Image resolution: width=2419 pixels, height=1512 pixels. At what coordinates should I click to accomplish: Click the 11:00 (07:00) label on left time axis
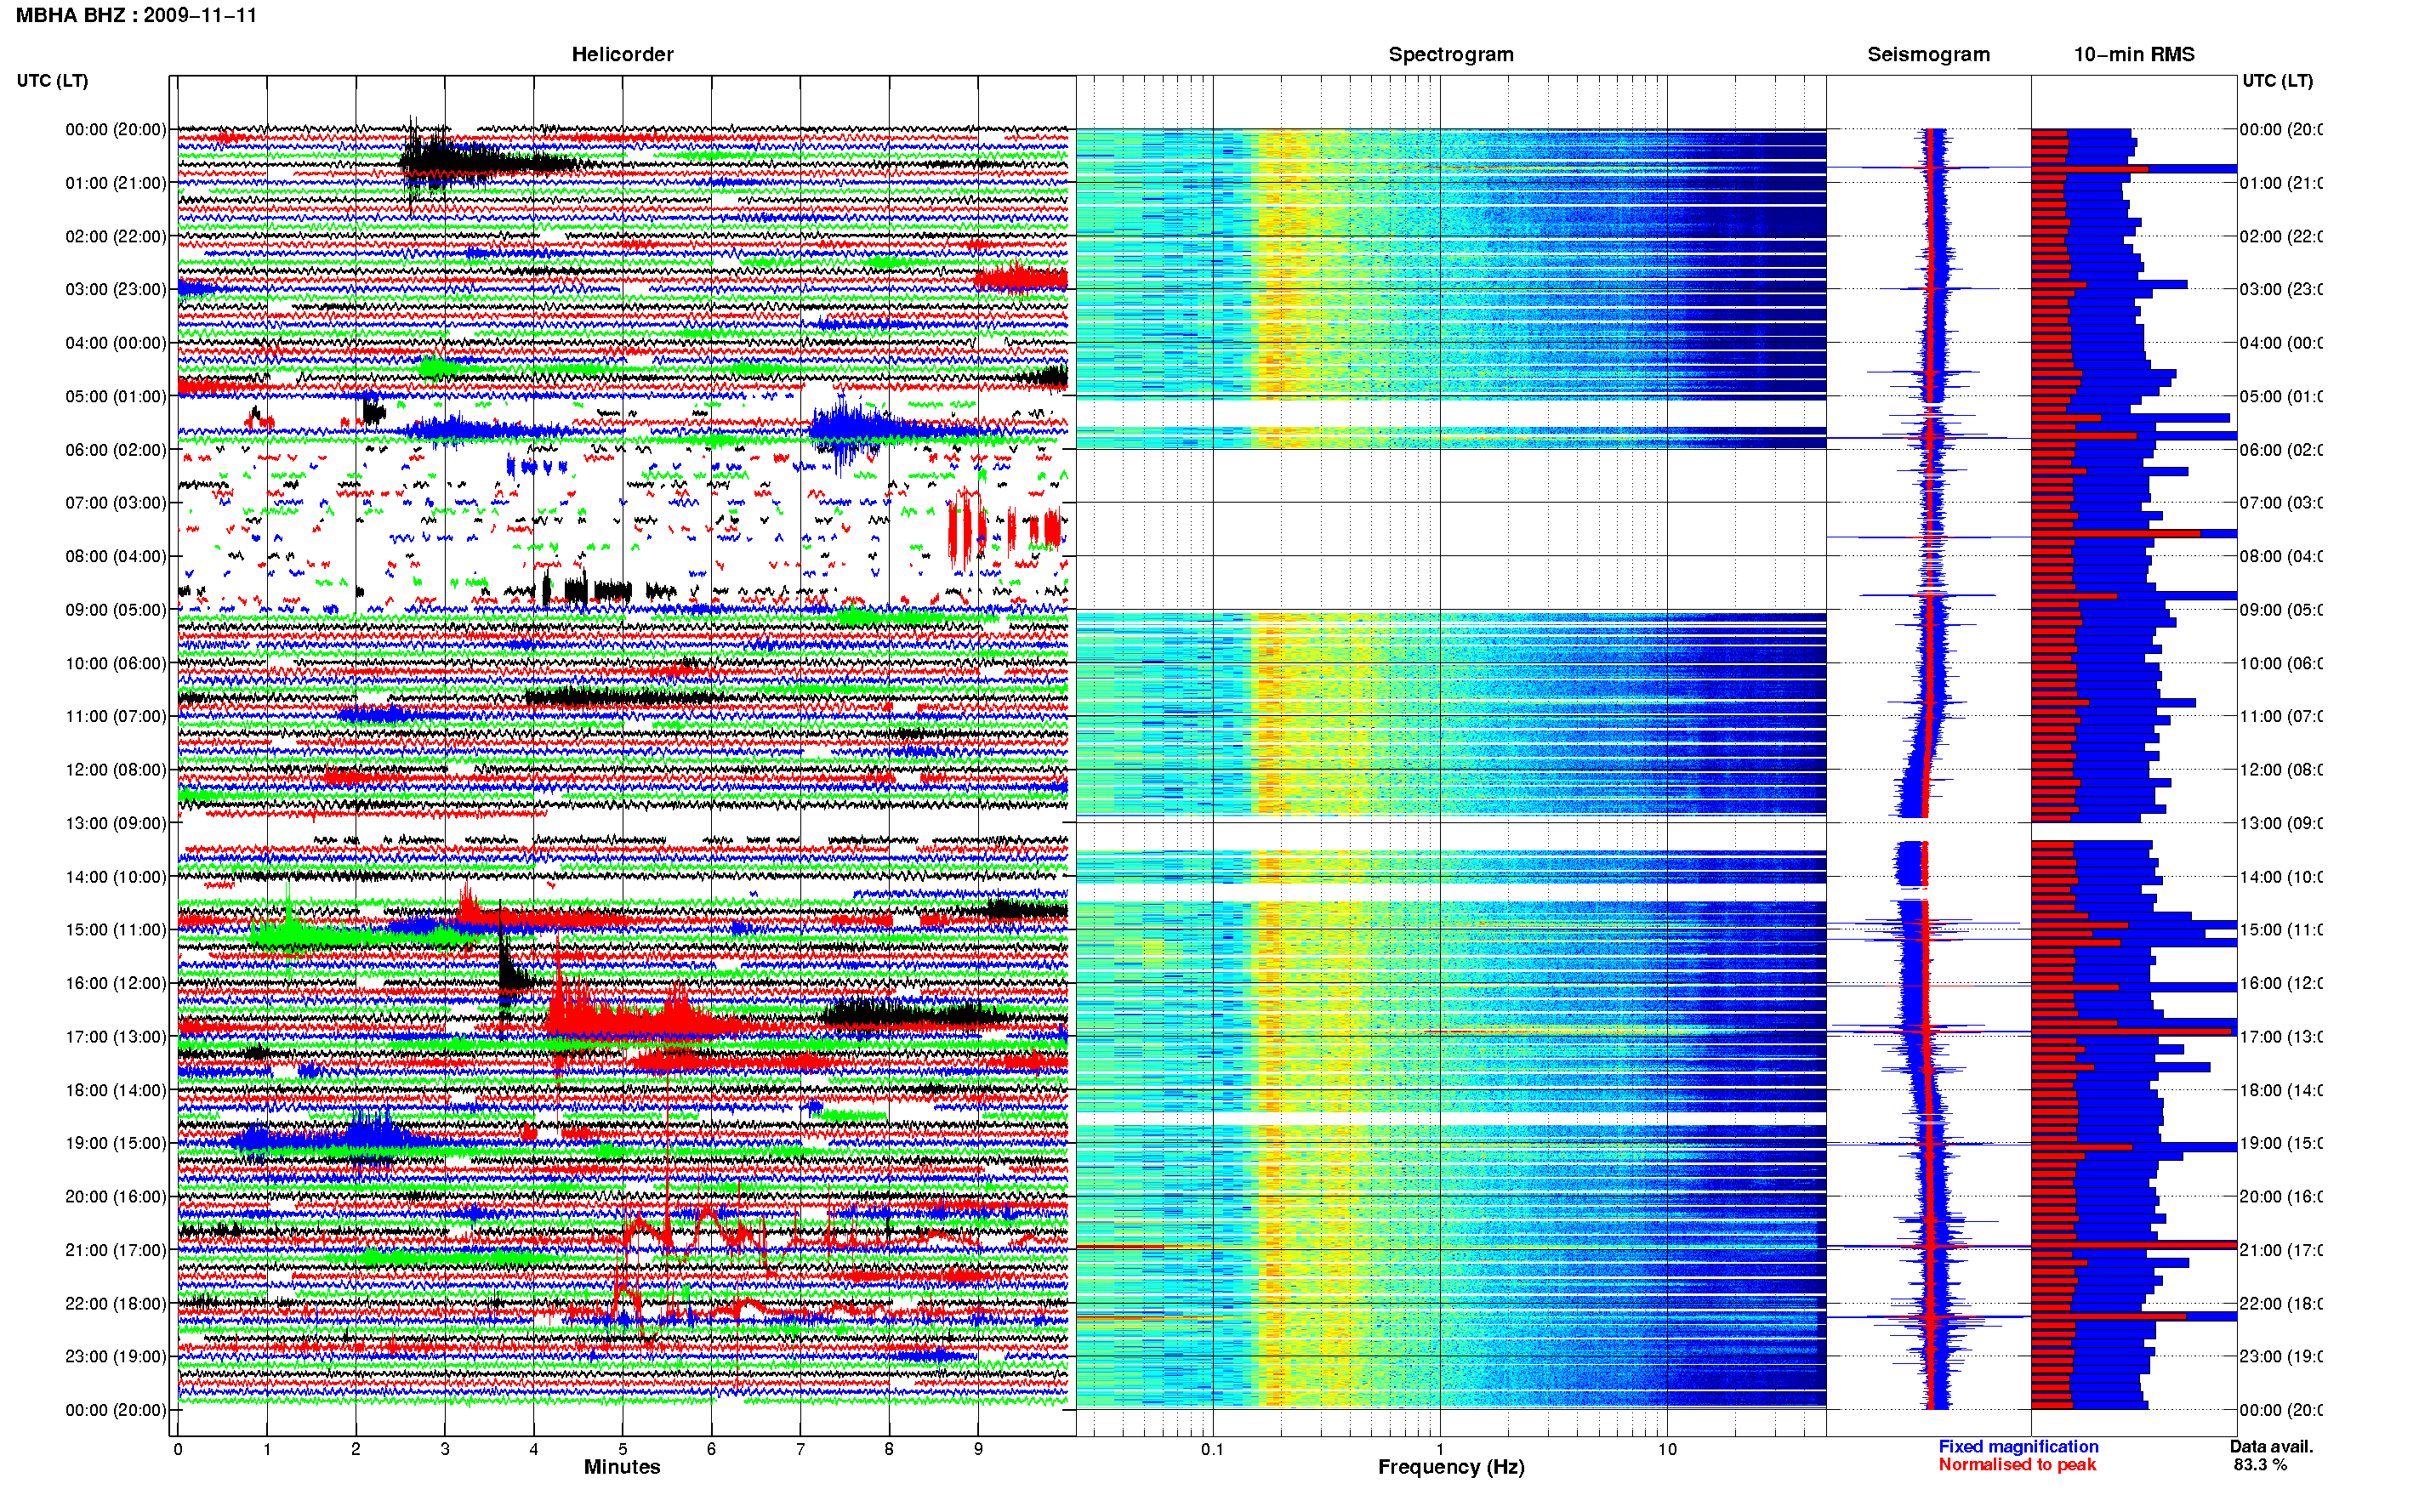(116, 716)
